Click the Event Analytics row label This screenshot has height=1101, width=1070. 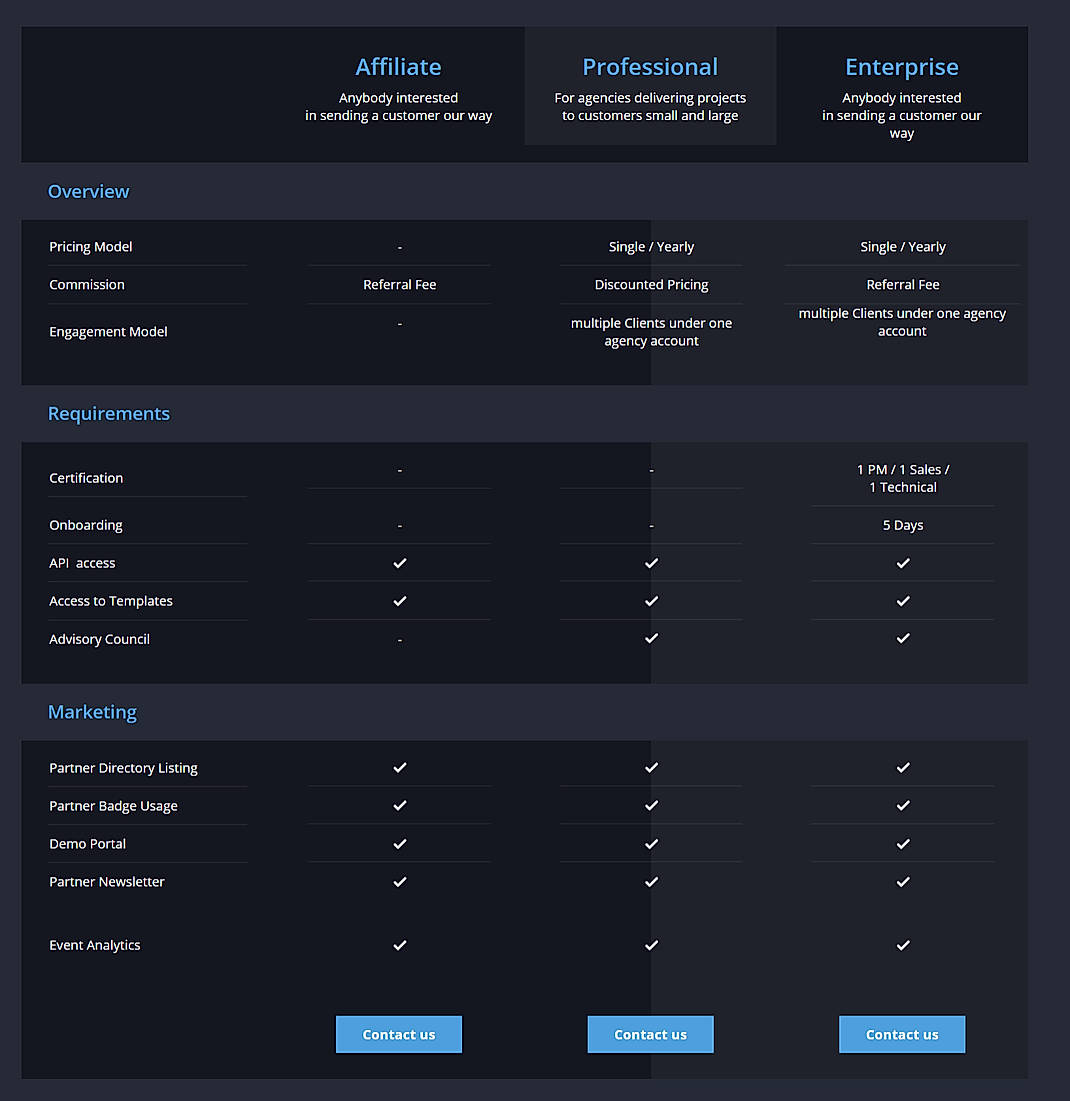[95, 945]
